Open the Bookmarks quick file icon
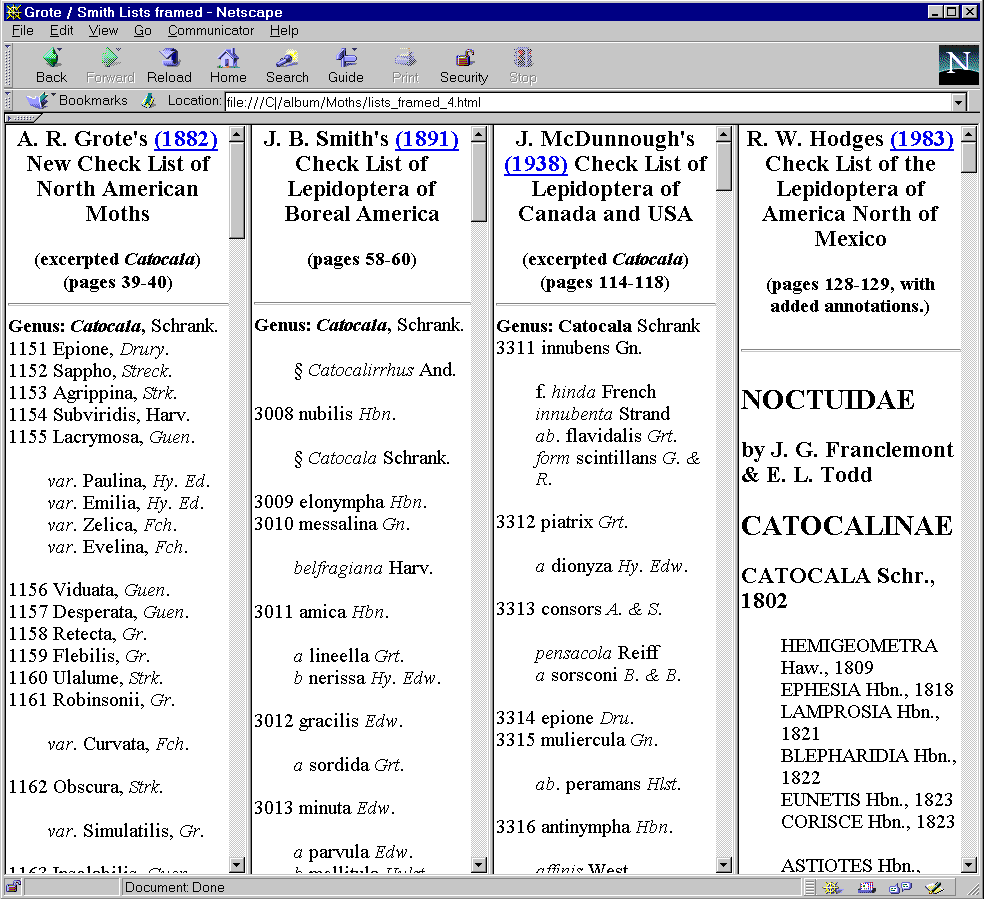 (x=38, y=101)
